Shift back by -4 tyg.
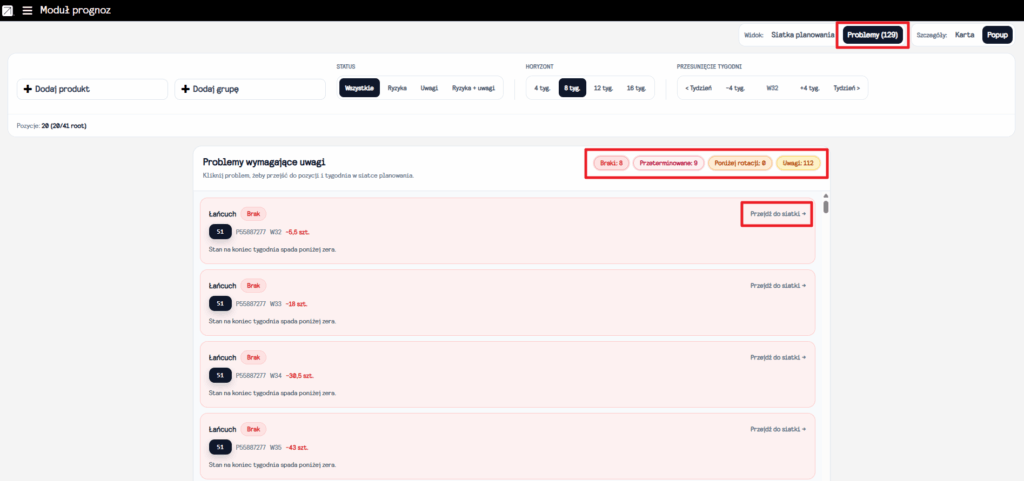1024x481 pixels. (735, 88)
